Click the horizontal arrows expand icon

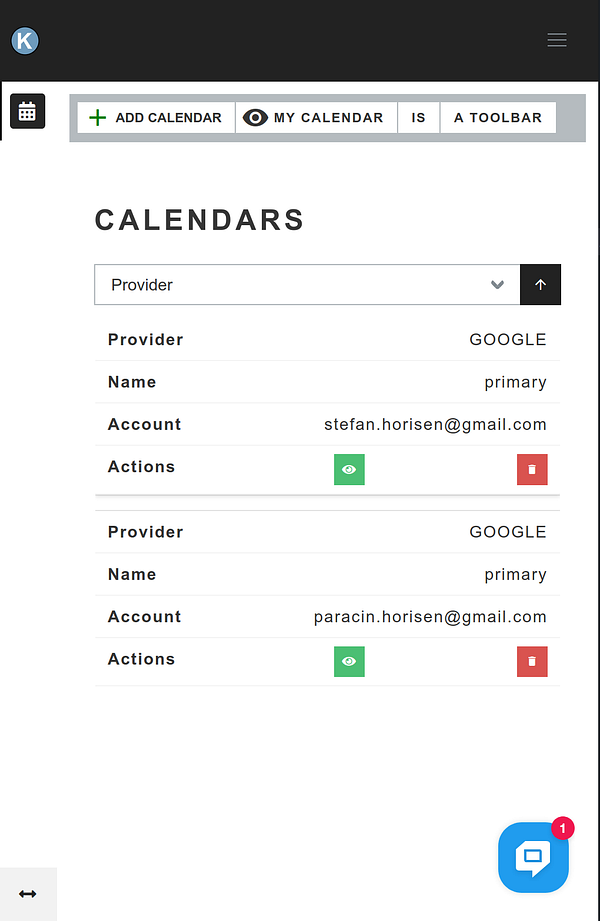[28, 893]
